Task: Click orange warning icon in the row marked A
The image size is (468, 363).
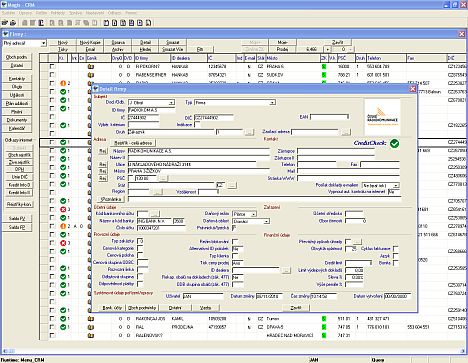Action: point(63,226)
